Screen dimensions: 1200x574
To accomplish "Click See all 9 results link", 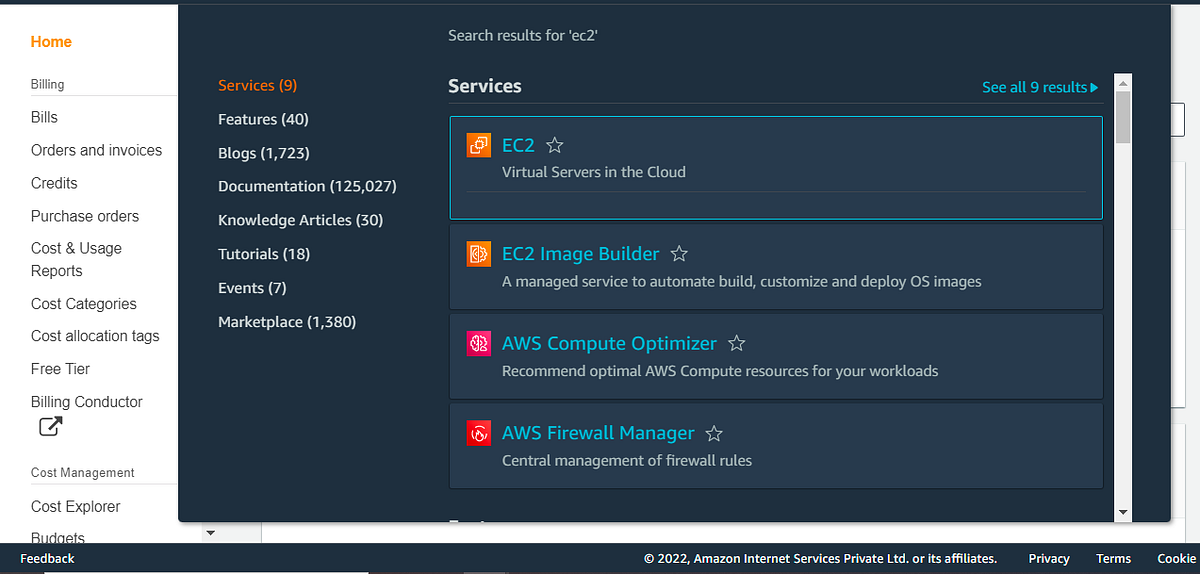I will click(x=1039, y=88).
